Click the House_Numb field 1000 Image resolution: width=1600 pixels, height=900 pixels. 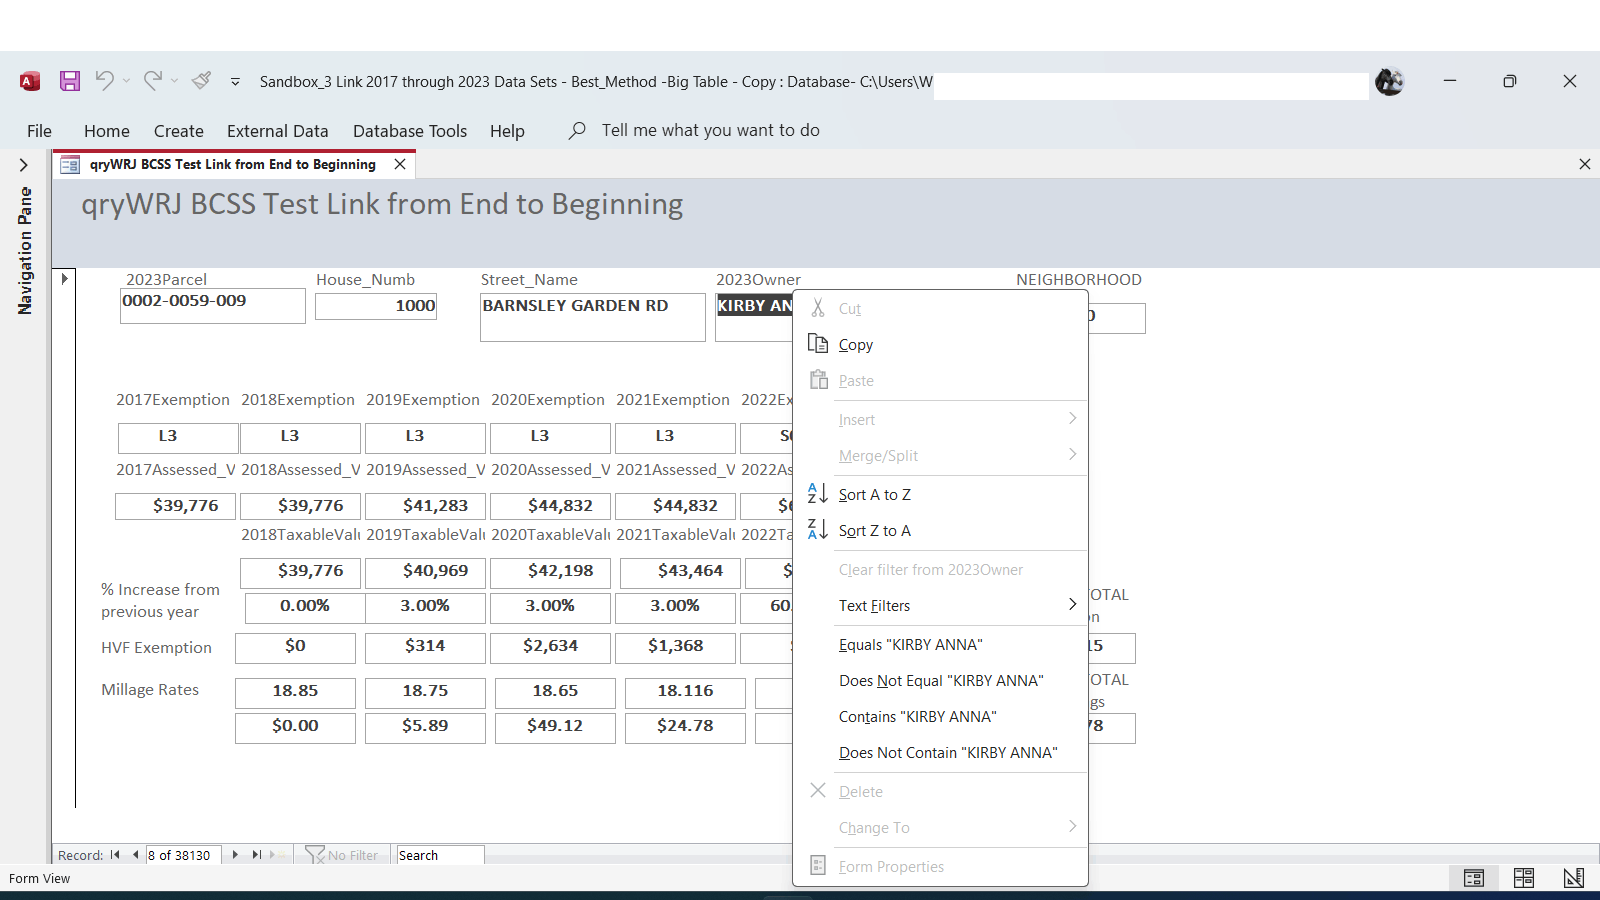(x=376, y=306)
